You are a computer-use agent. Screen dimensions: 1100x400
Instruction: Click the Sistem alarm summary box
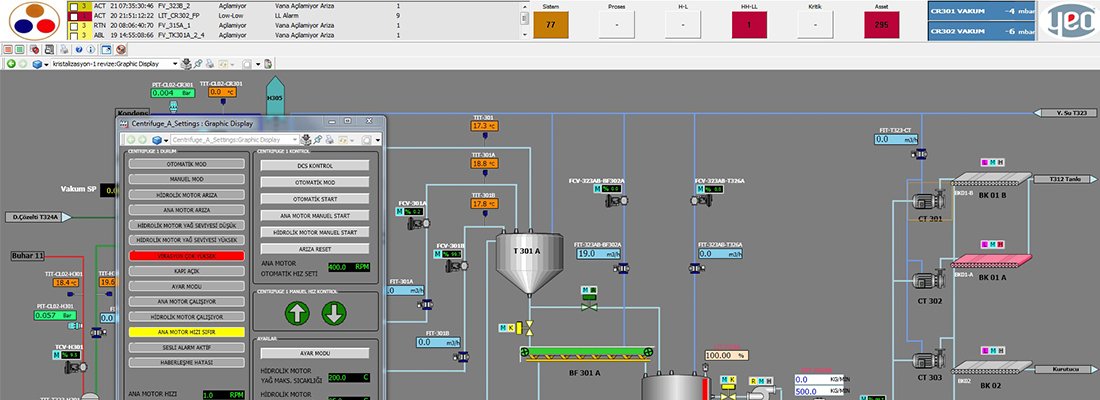point(550,24)
